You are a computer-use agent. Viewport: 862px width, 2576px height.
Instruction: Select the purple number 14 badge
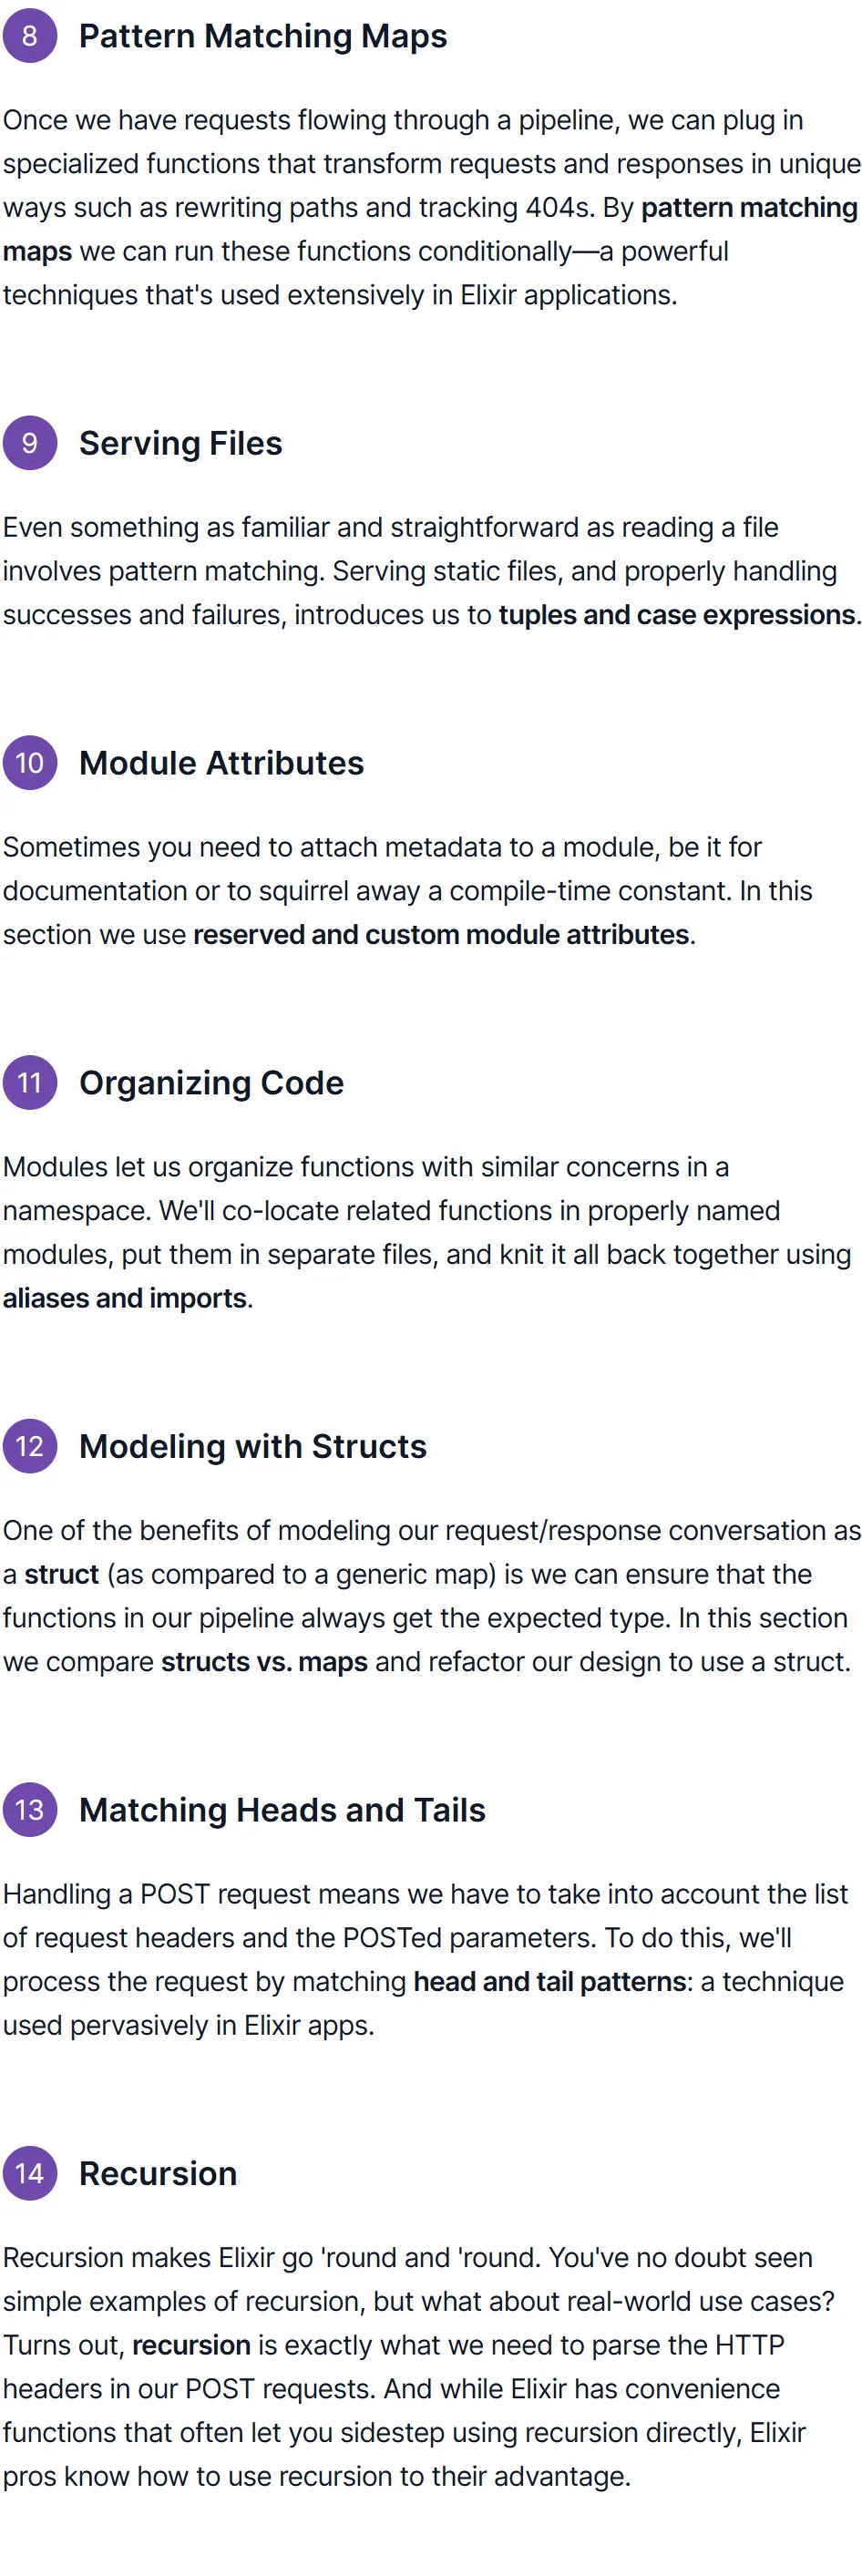(x=30, y=2173)
